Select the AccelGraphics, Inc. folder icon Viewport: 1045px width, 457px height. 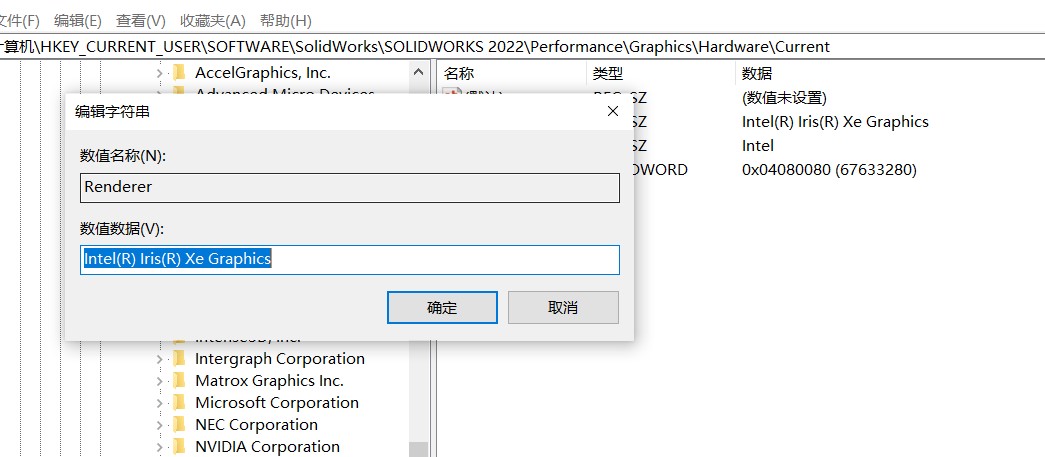pos(179,73)
